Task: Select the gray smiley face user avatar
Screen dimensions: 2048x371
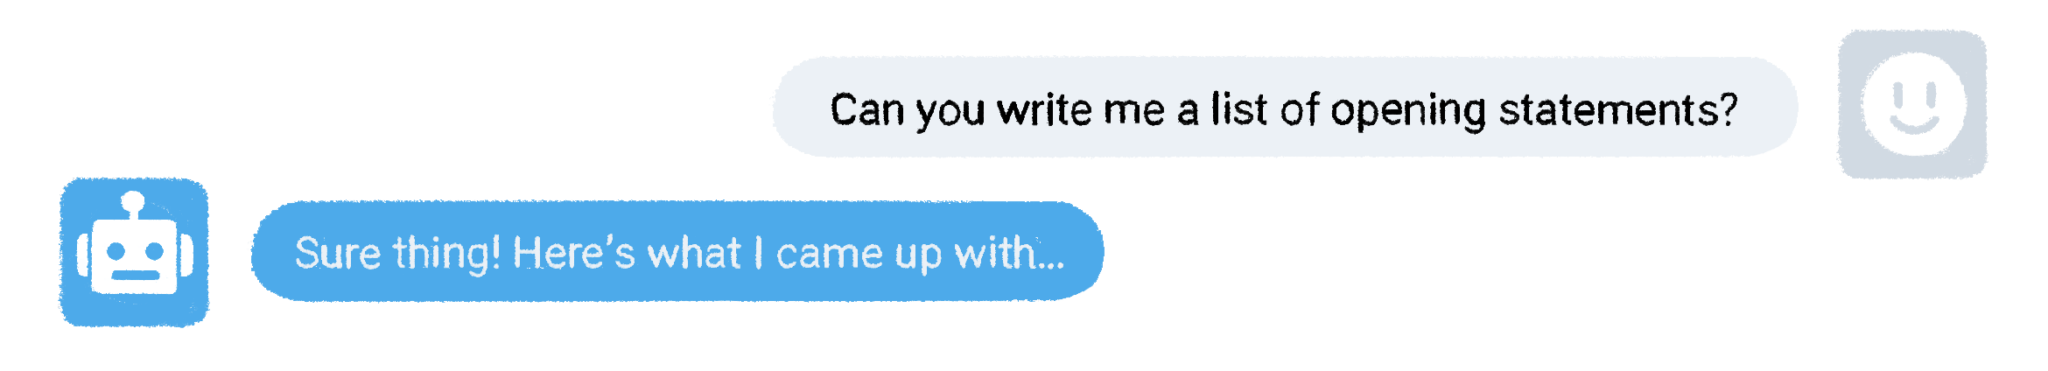Action: coord(1912,104)
